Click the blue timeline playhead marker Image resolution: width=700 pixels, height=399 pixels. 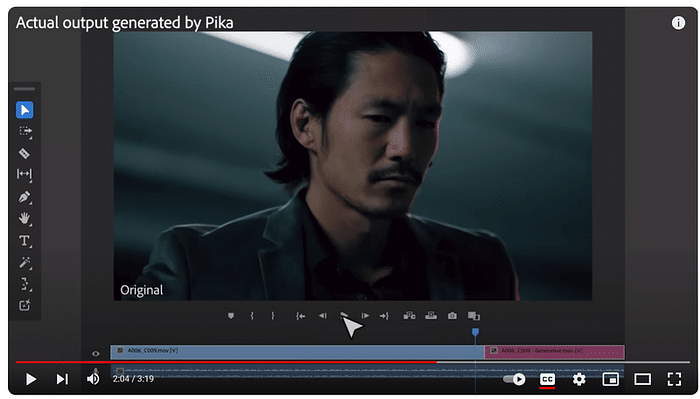click(475, 332)
